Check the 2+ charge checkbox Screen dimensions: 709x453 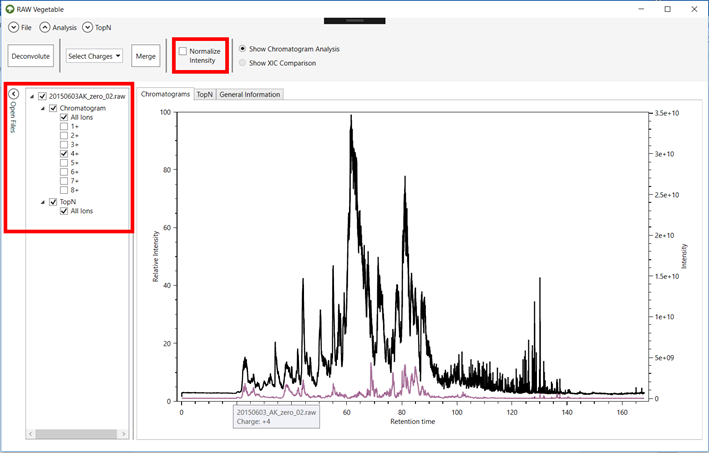pyautogui.click(x=64, y=135)
